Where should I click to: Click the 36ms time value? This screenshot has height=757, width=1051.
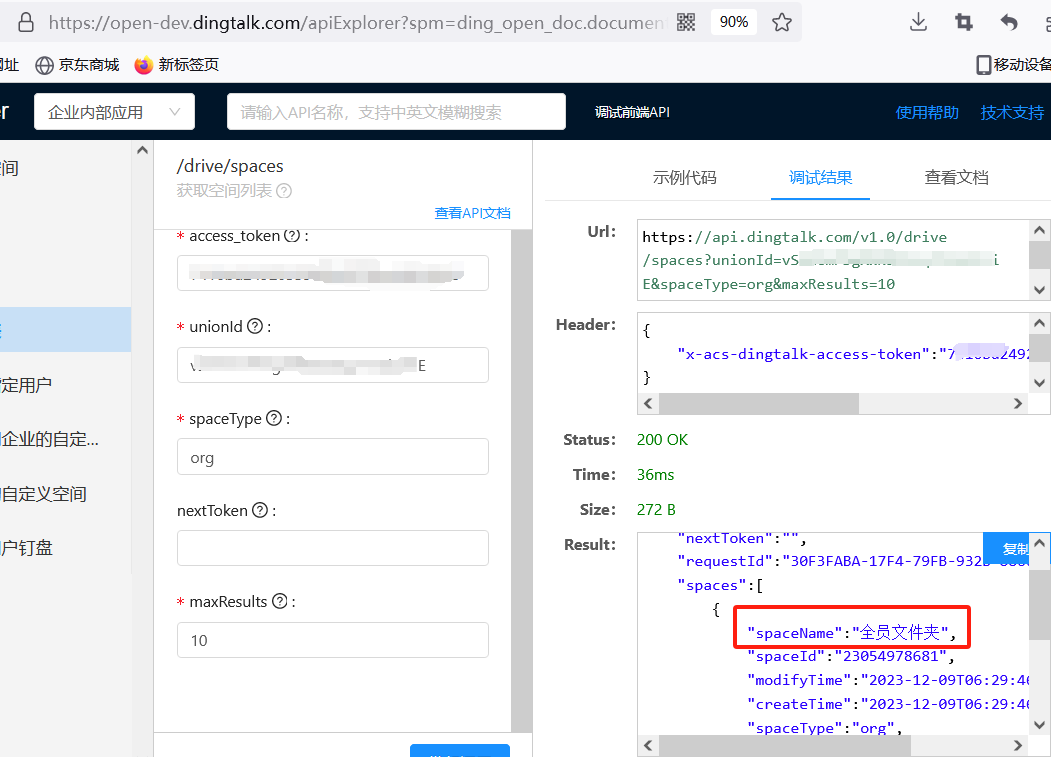[x=656, y=475]
